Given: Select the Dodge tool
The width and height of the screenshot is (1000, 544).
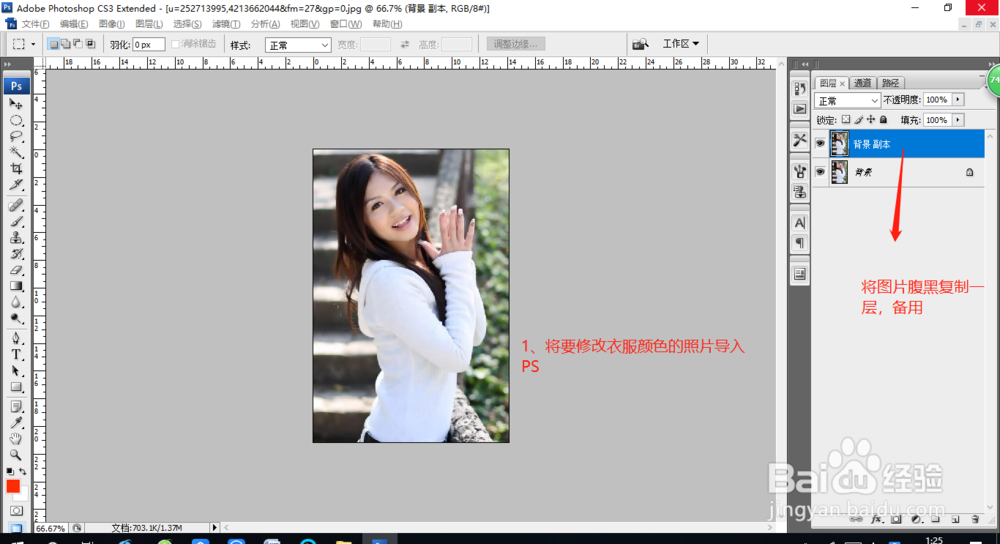Looking at the screenshot, I should coord(16,318).
